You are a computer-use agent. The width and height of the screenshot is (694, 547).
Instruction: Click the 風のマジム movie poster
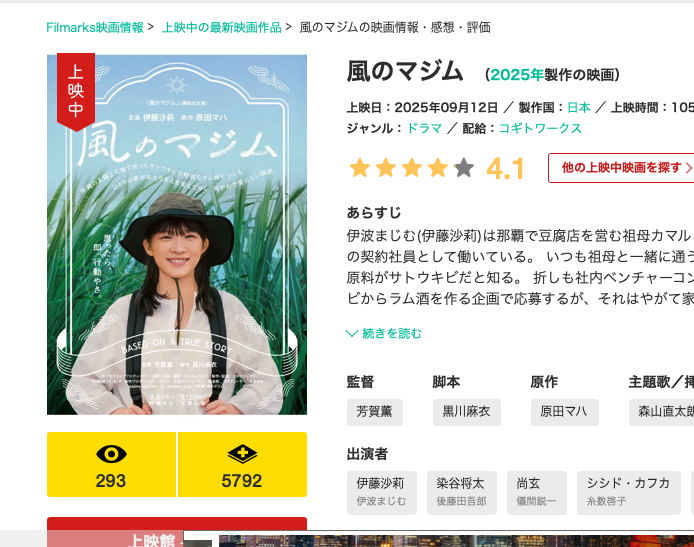(x=177, y=235)
